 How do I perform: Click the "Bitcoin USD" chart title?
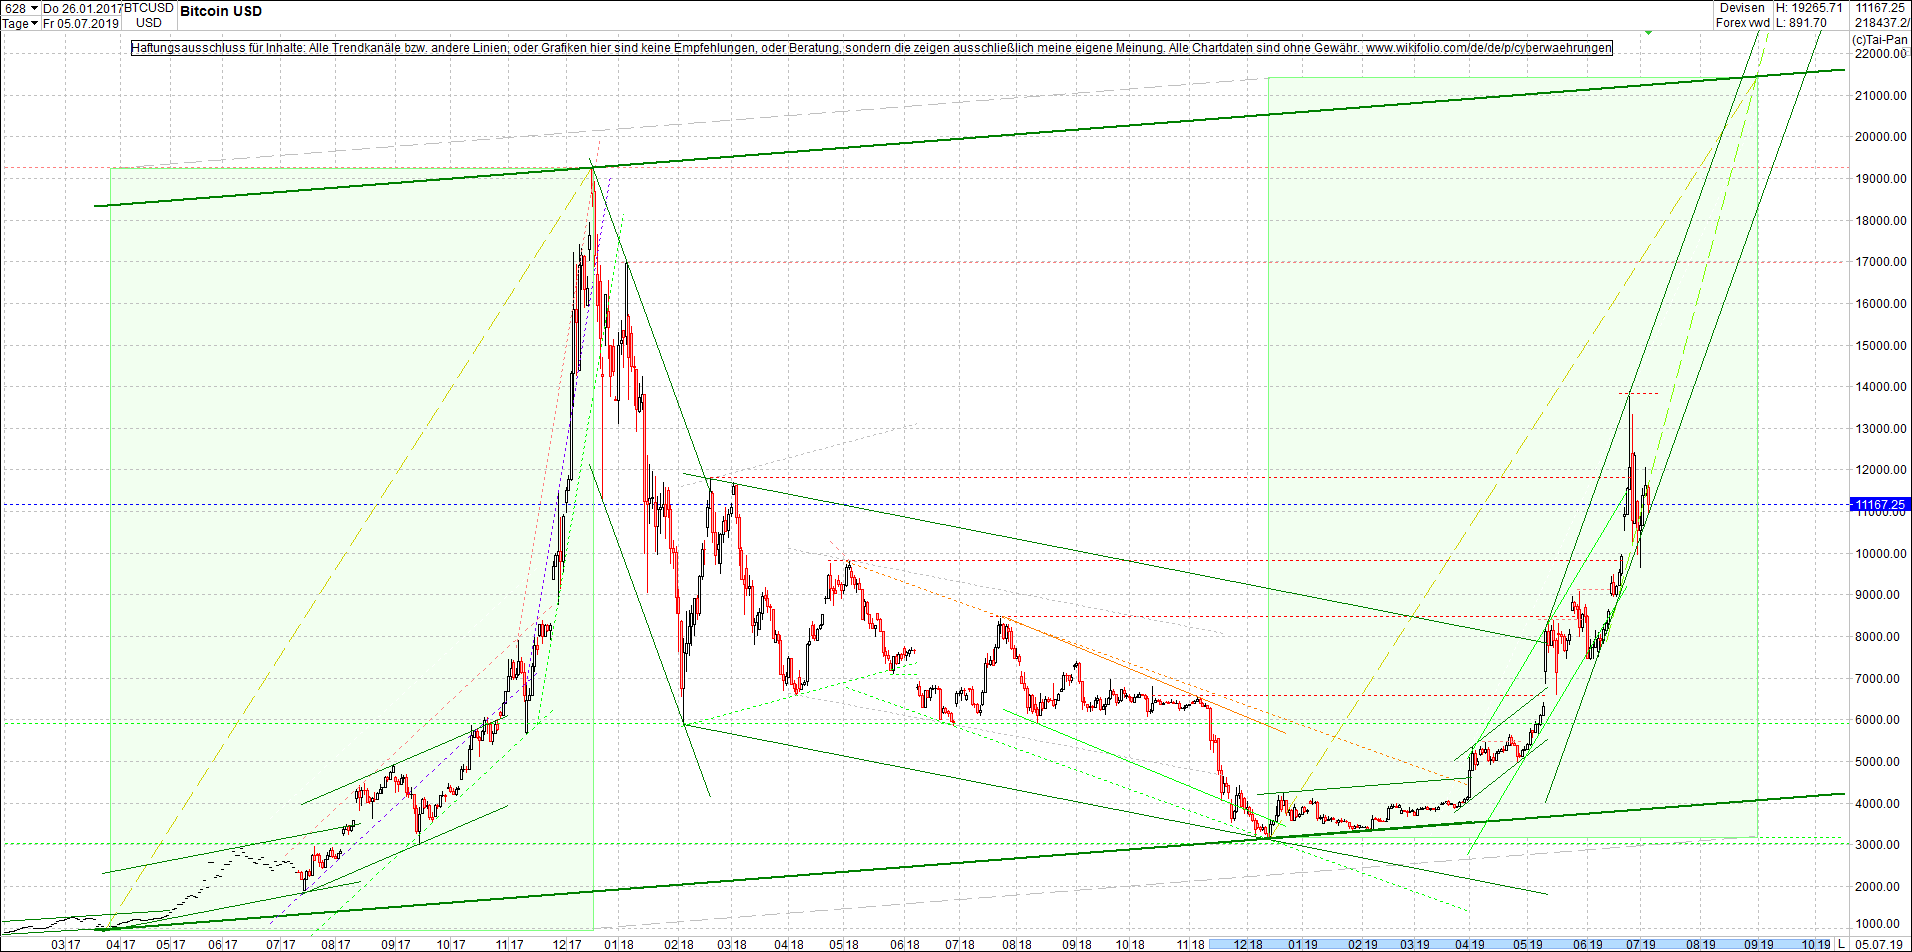click(219, 11)
